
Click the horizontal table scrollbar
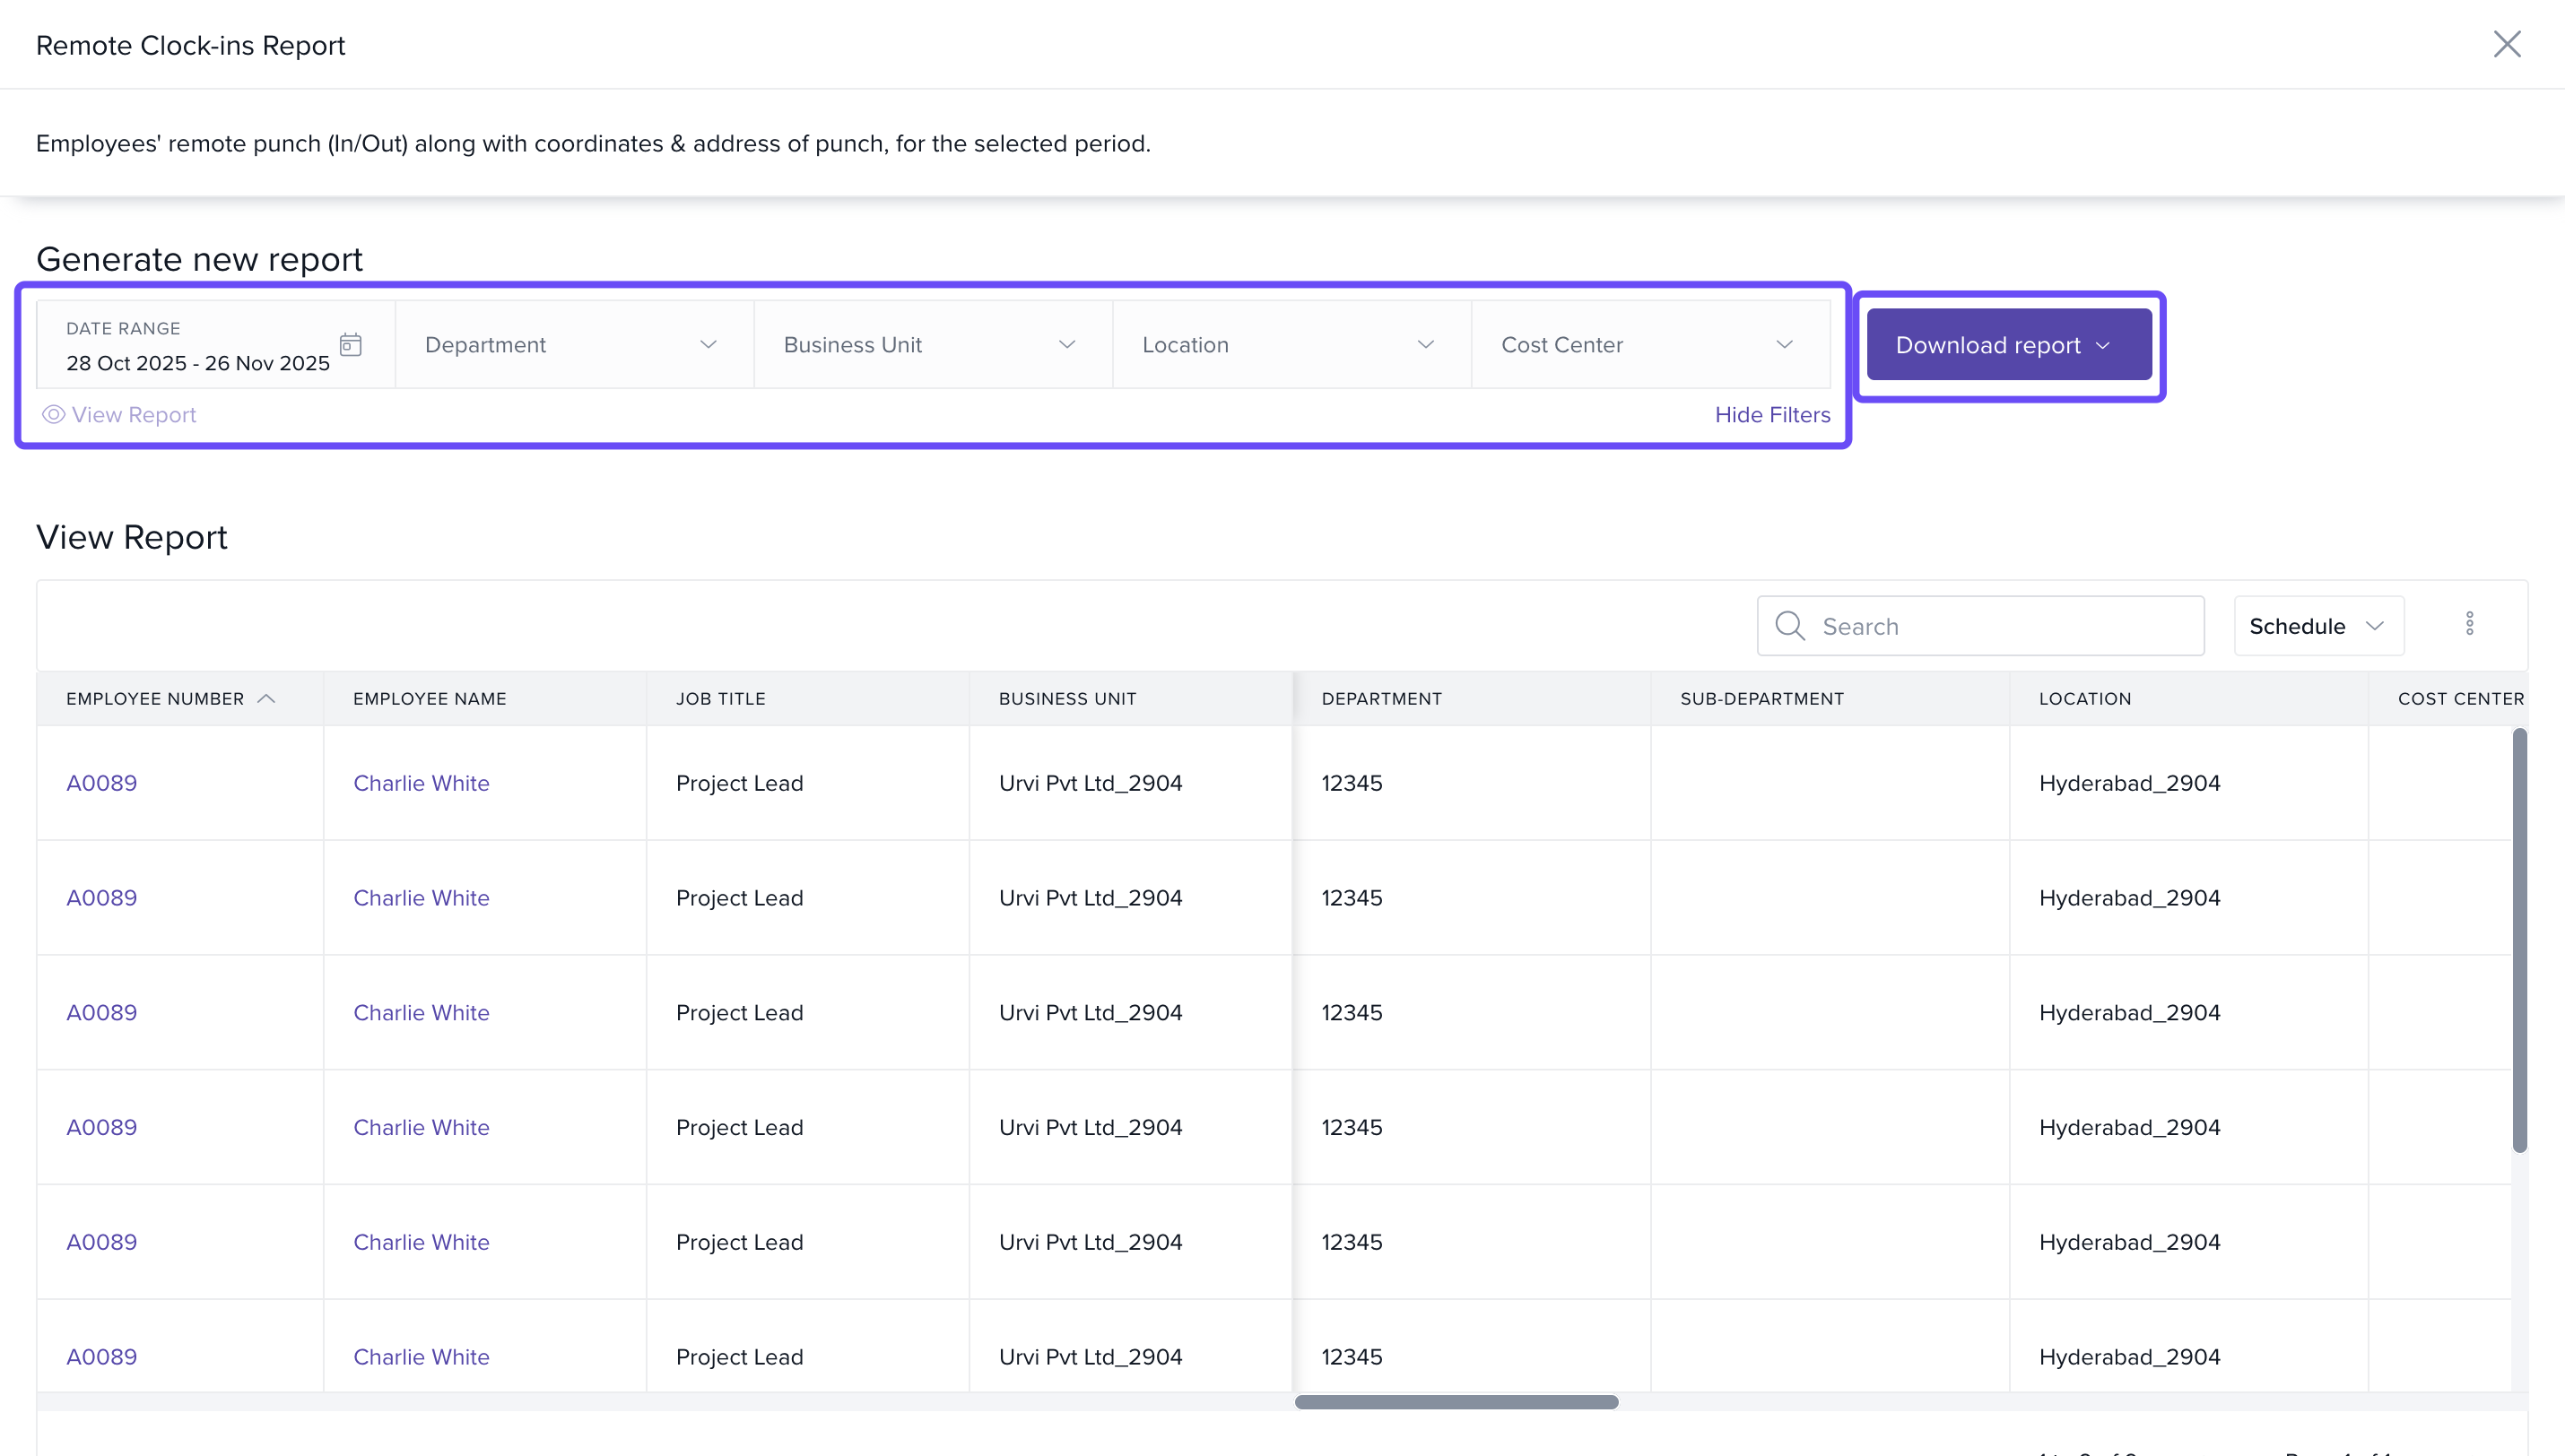pos(1456,1402)
